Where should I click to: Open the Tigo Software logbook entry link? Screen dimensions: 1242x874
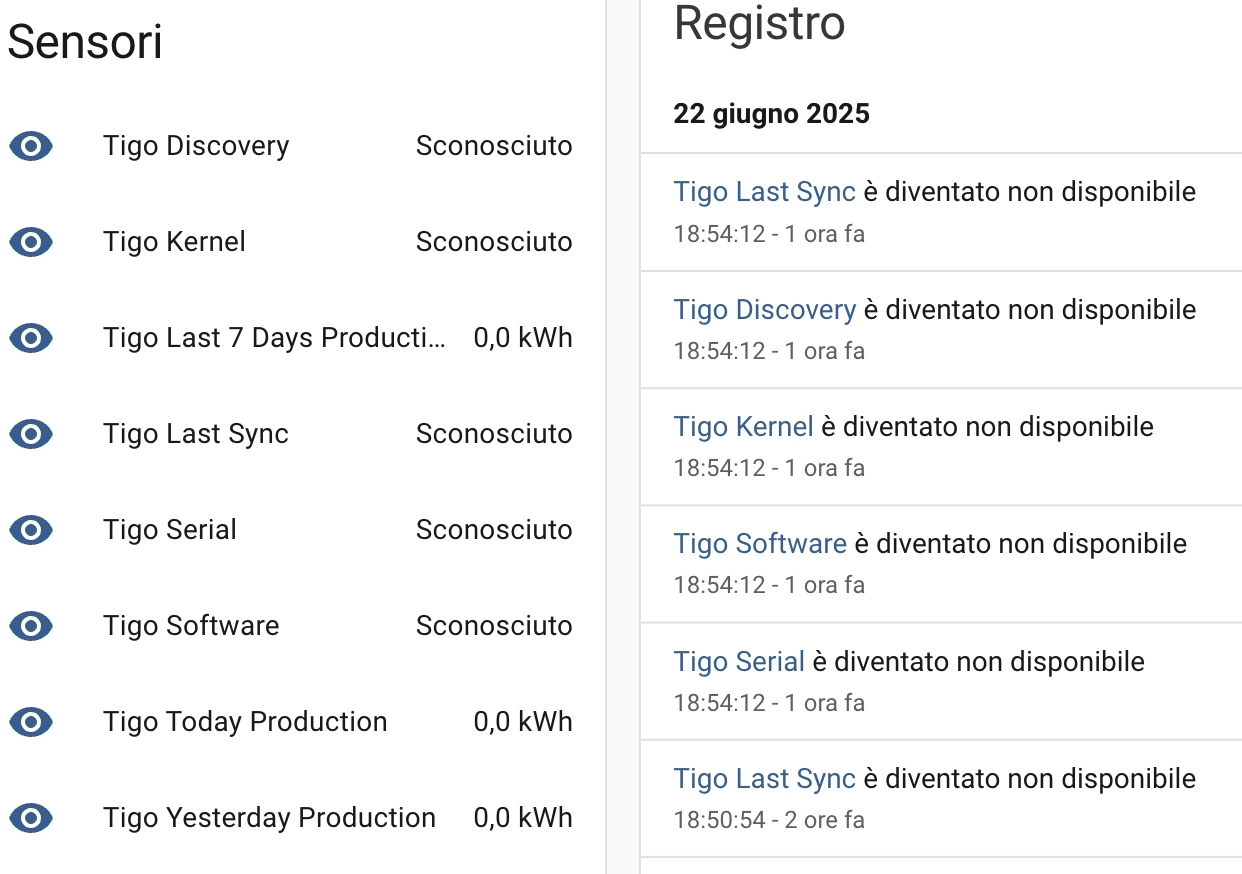tap(760, 543)
